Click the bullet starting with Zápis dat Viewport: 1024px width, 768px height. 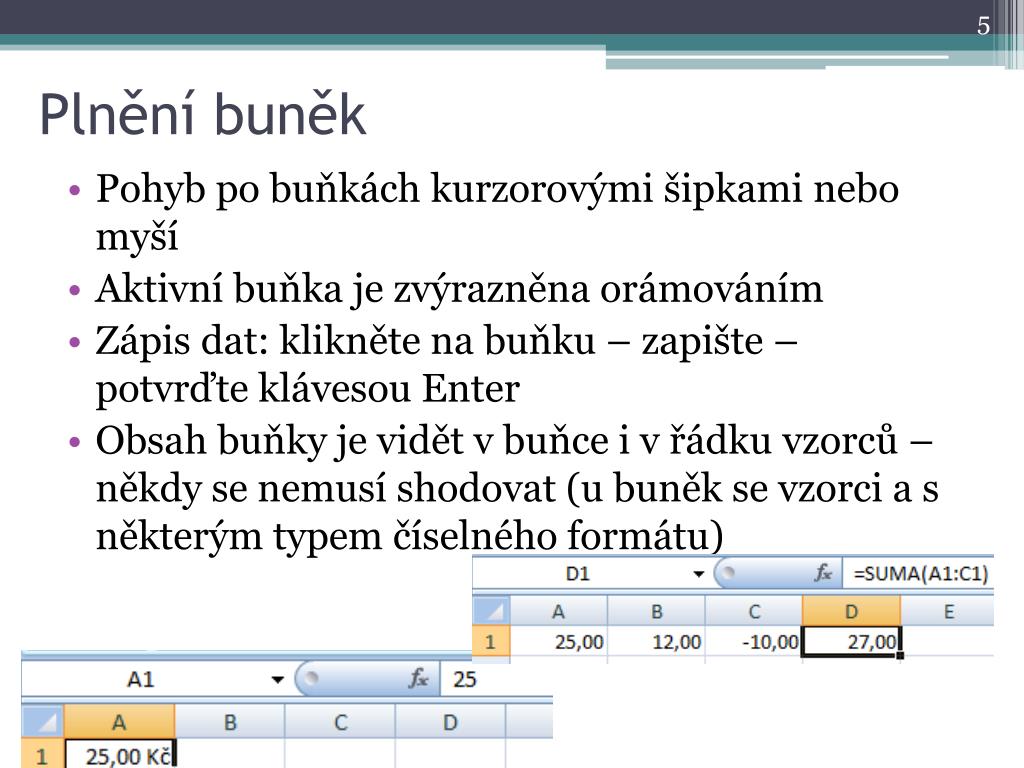[446, 364]
